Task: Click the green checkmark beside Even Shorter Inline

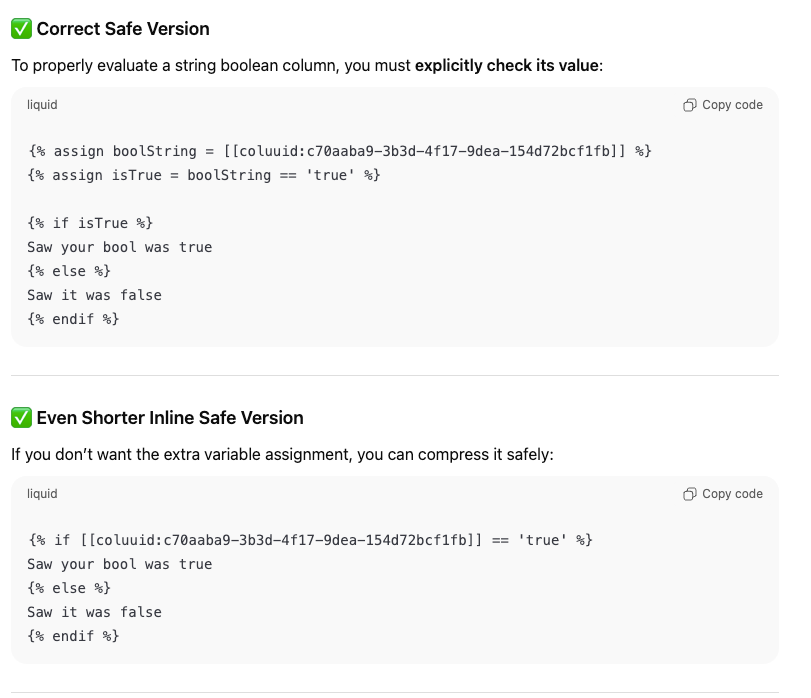Action: 21,418
